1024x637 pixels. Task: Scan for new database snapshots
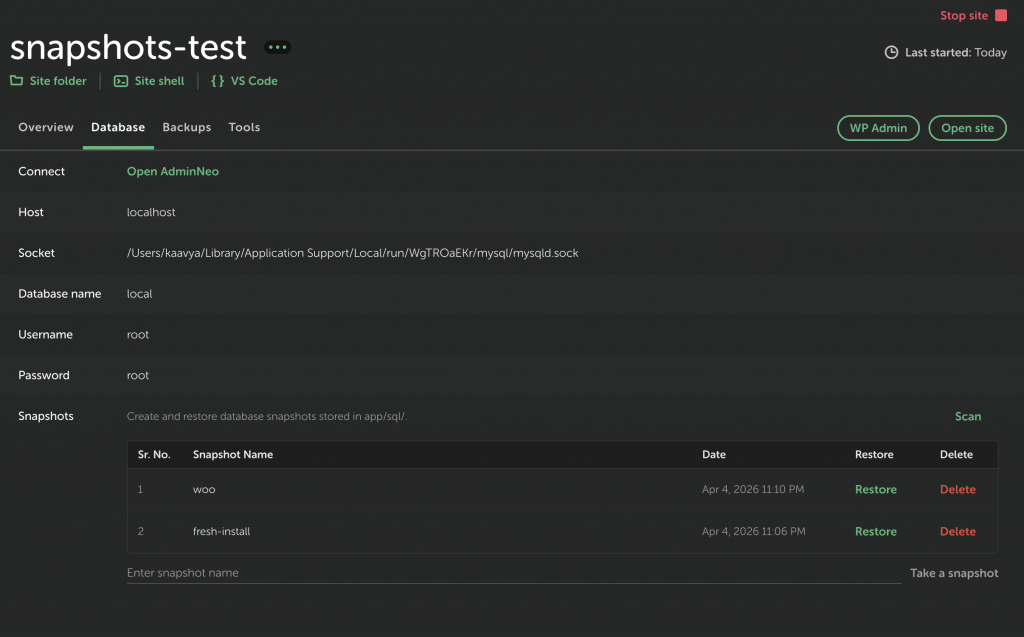(x=967, y=416)
